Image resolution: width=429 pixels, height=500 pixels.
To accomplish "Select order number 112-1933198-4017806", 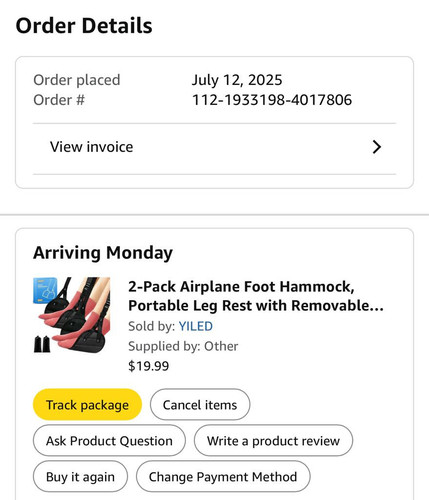I will tap(272, 100).
